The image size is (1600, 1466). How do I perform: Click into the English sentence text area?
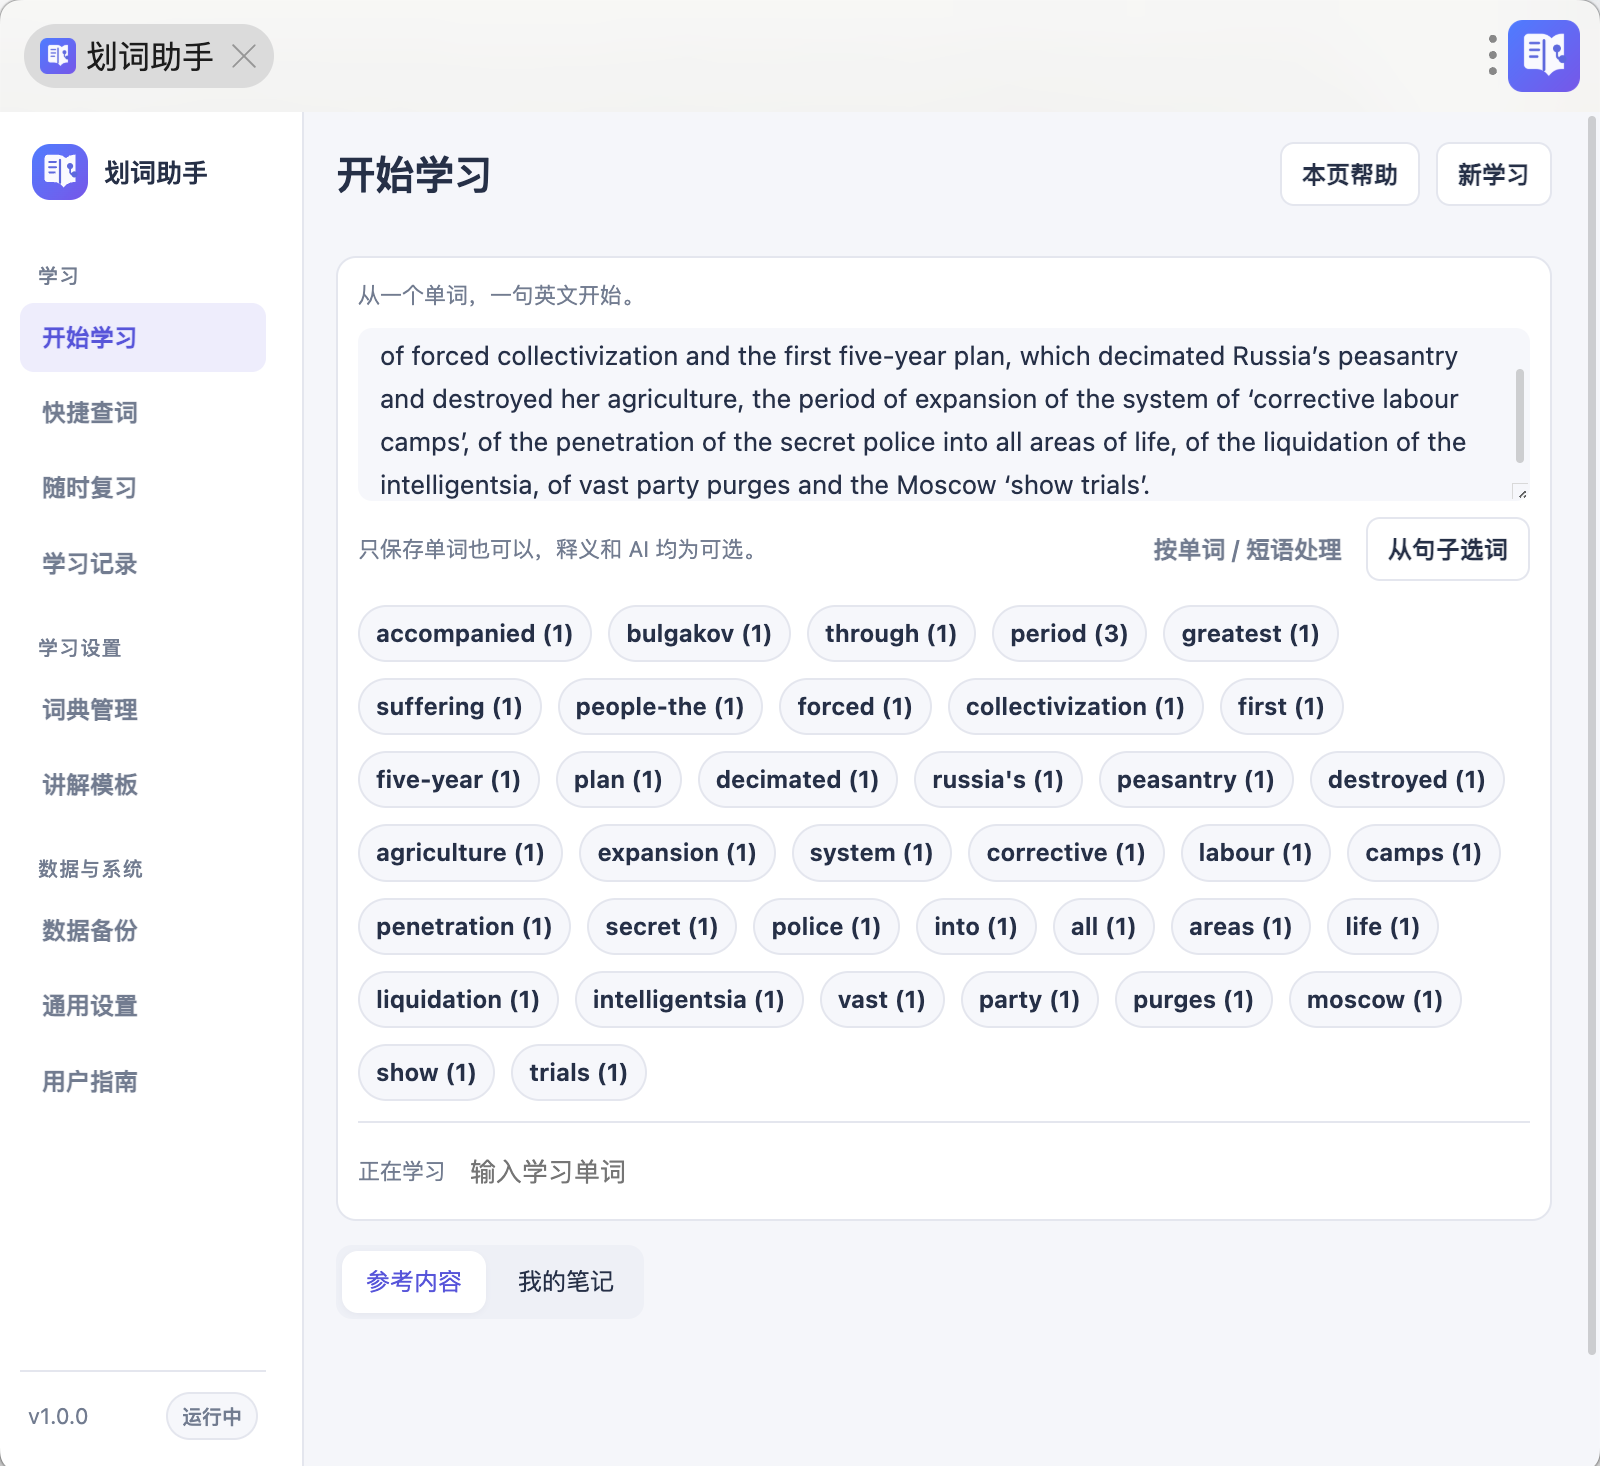943,414
